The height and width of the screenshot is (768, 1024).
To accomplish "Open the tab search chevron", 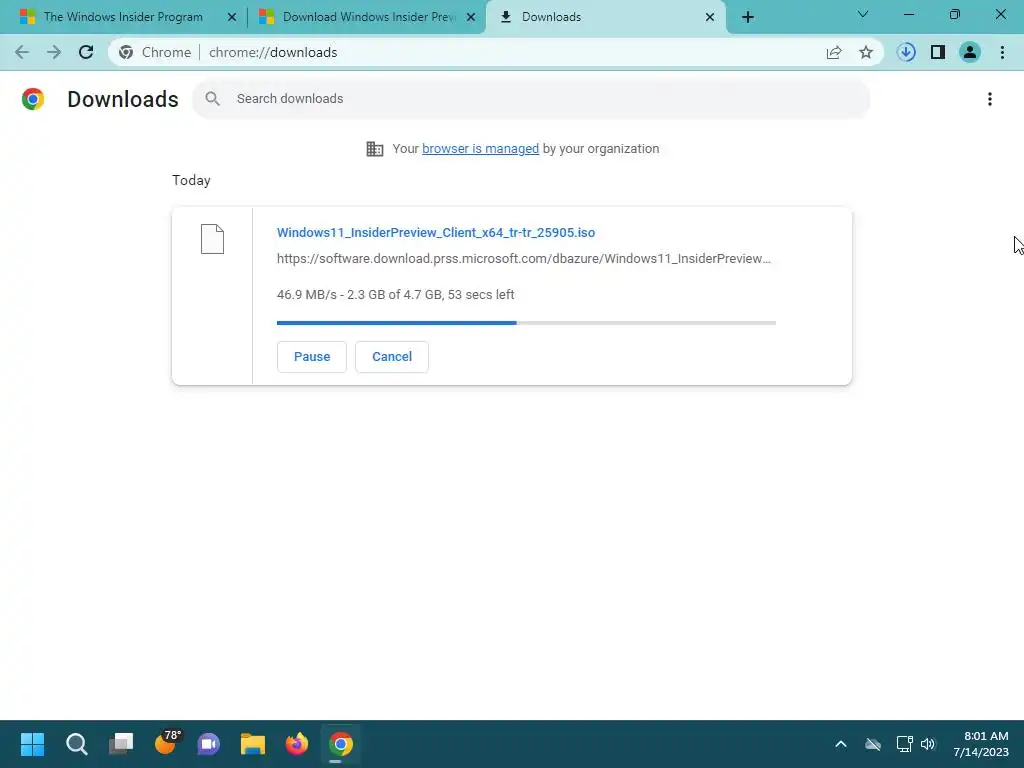I will click(863, 14).
